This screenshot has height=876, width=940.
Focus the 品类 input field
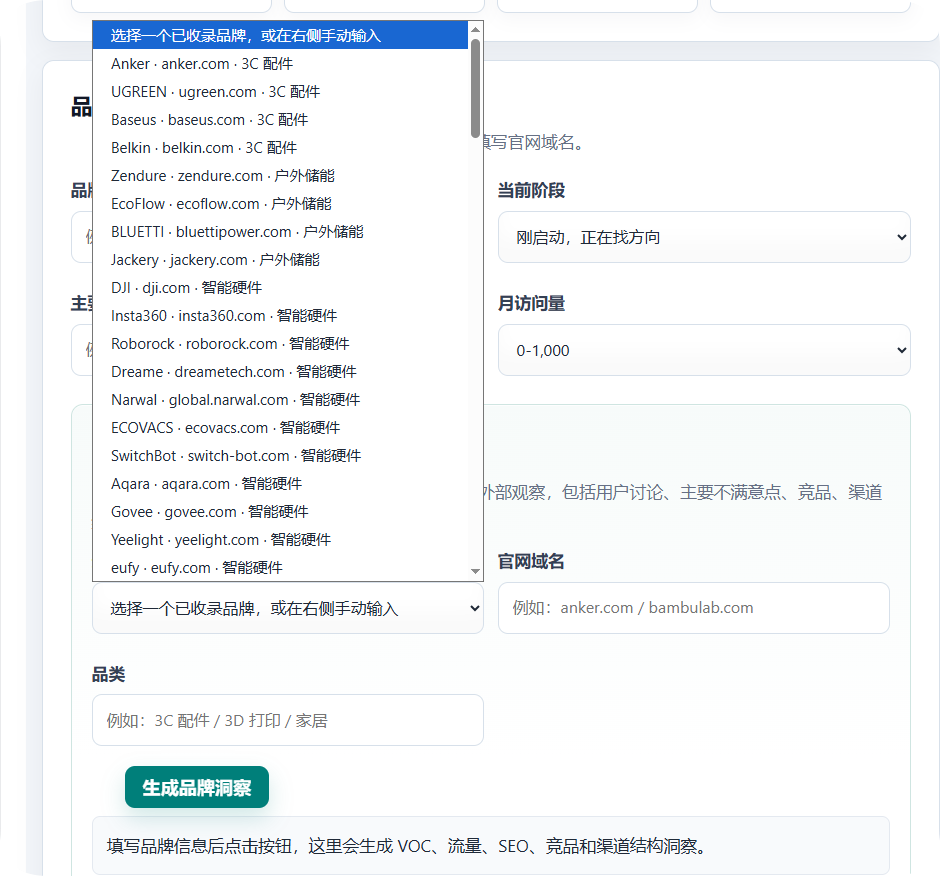pos(288,720)
